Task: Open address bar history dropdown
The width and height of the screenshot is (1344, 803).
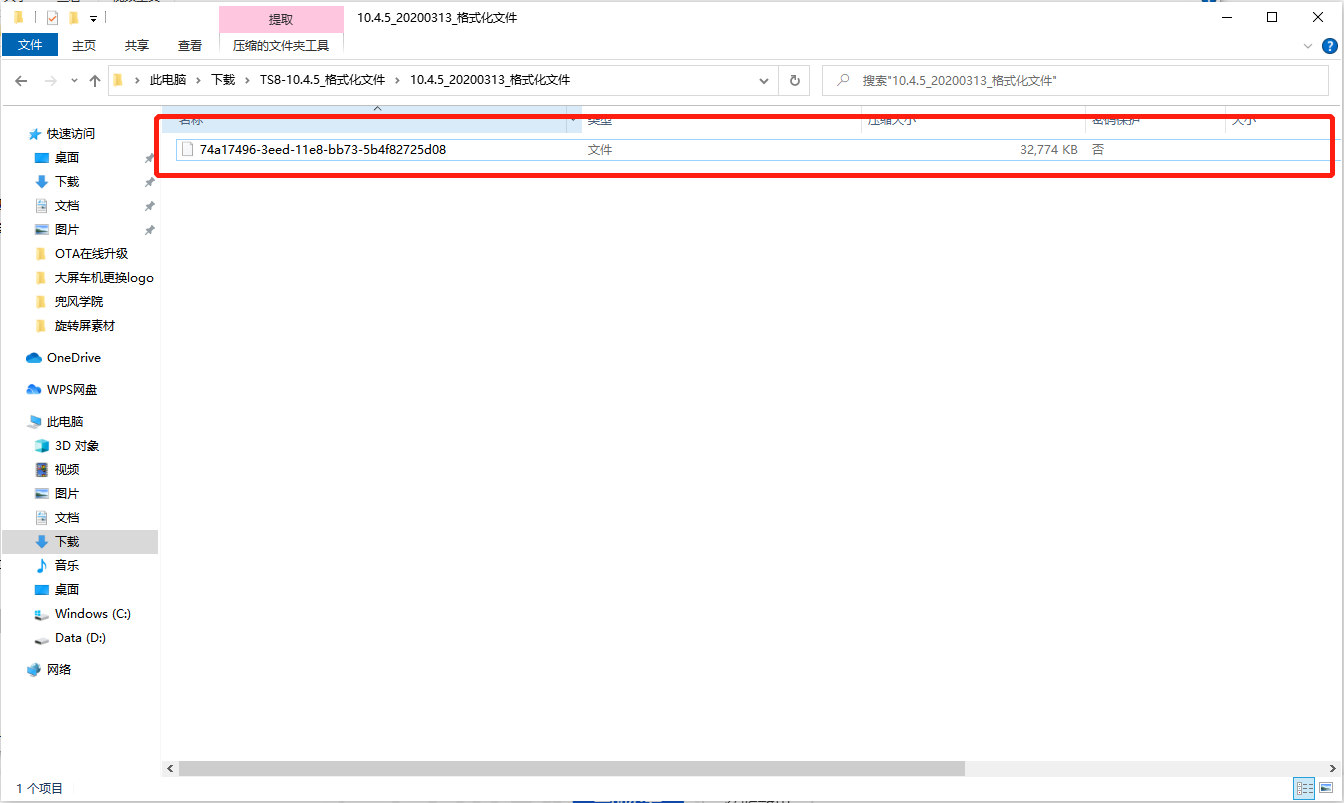Action: 764,81
